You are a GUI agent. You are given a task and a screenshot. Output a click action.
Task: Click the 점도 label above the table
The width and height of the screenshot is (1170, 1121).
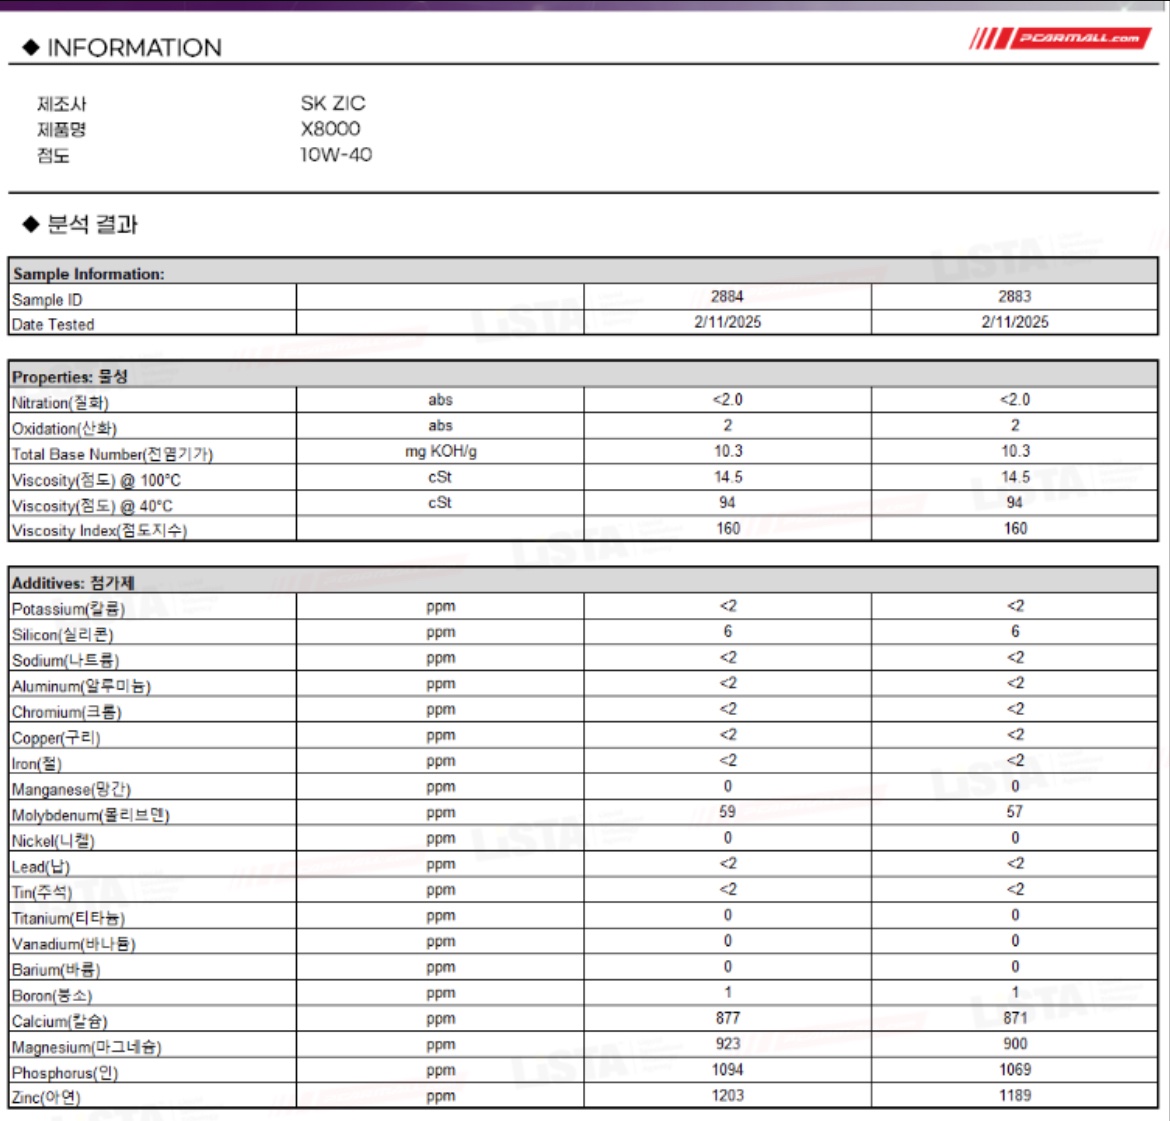tap(54, 155)
